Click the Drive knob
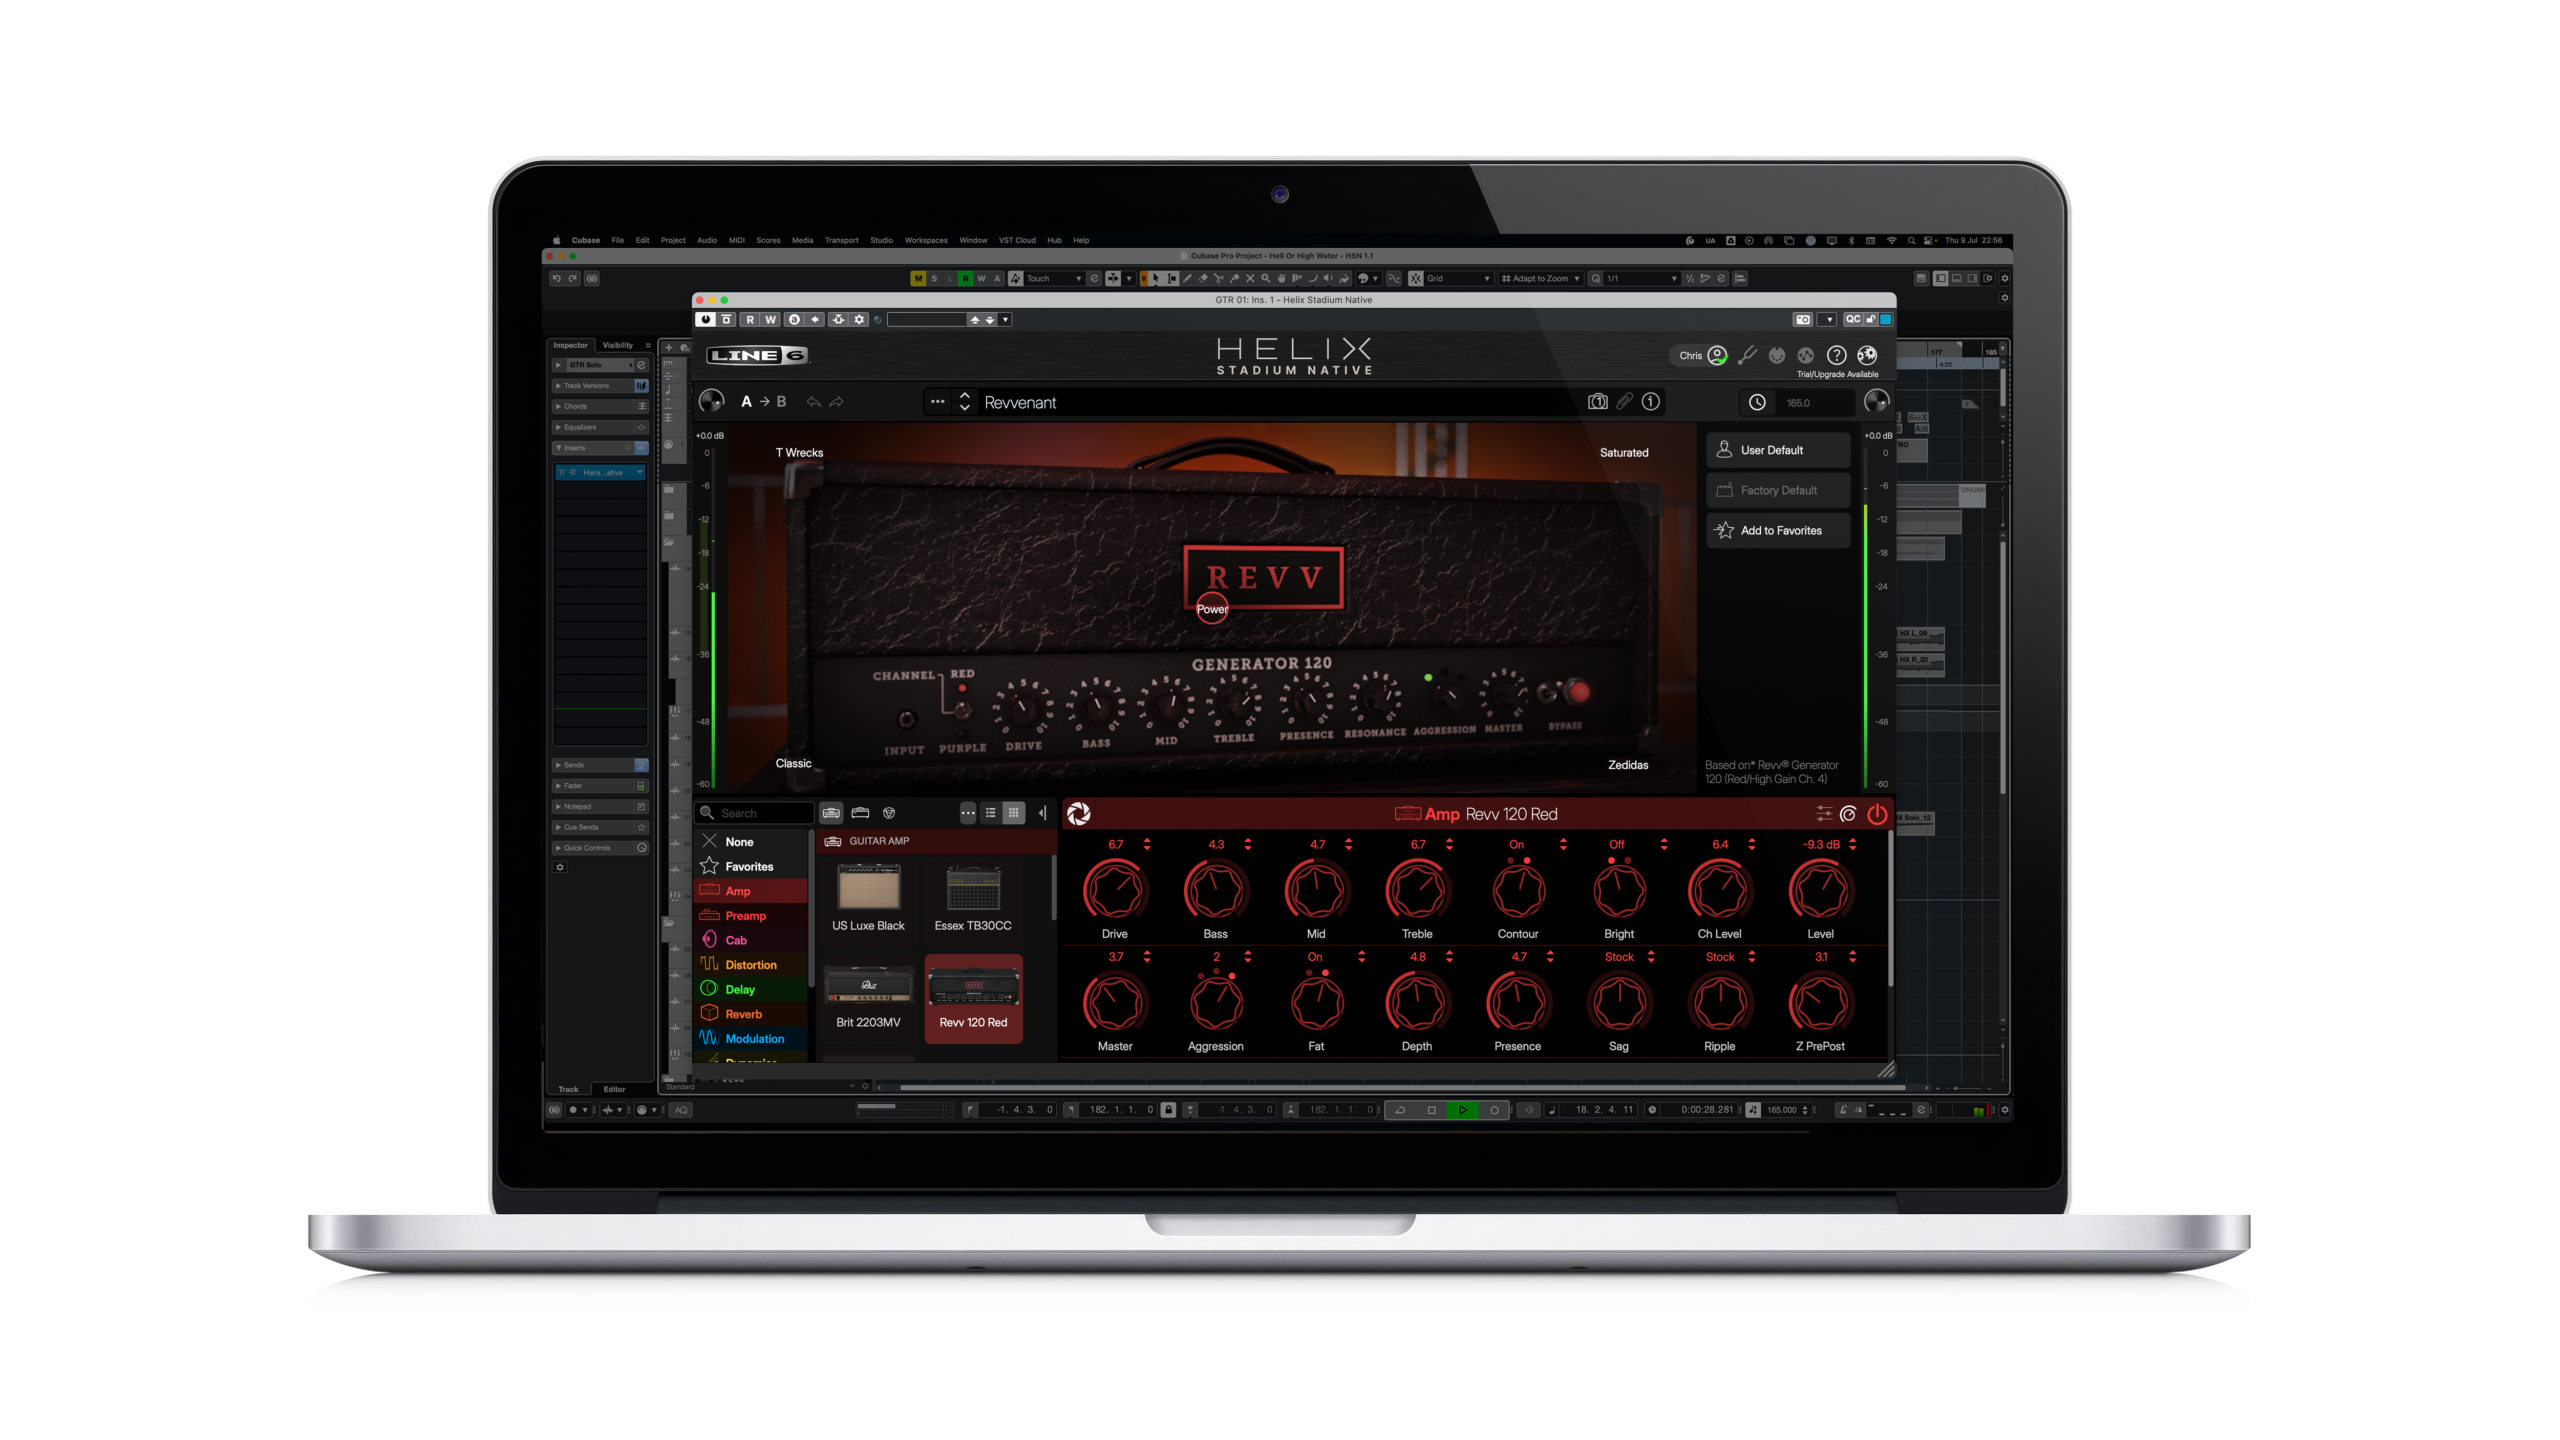Viewport: 2560px width, 1440px height. pos(1115,891)
